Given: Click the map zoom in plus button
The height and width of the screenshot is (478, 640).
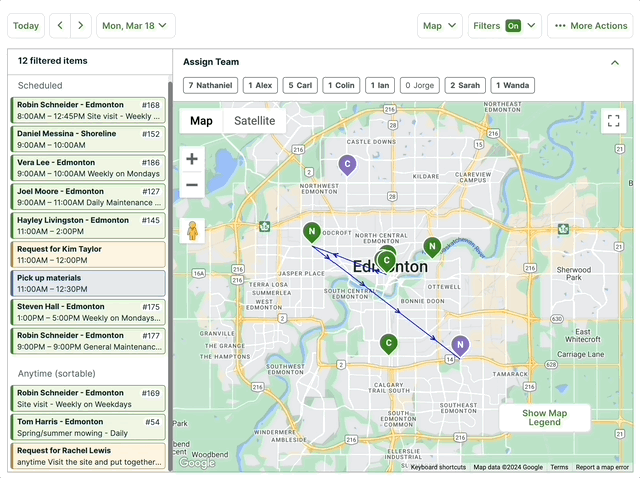Looking at the screenshot, I should (x=192, y=159).
